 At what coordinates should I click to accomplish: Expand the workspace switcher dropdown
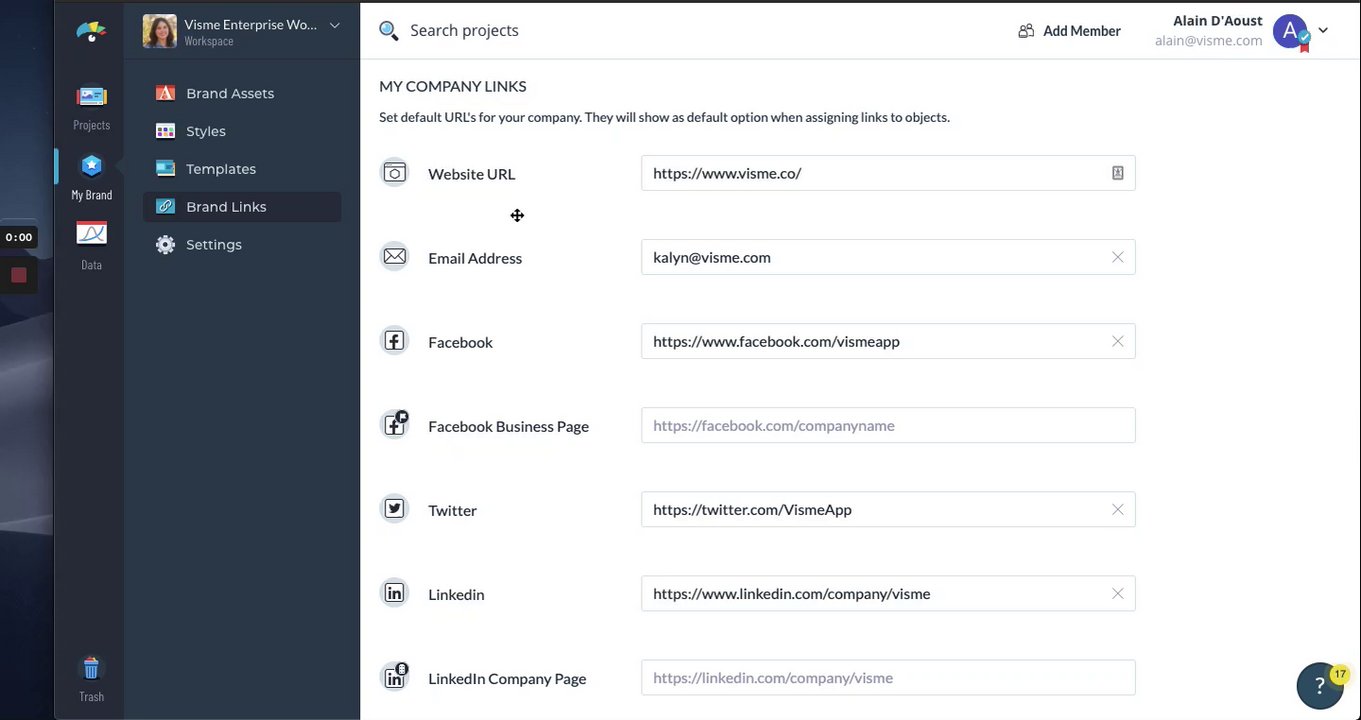tap(334, 25)
